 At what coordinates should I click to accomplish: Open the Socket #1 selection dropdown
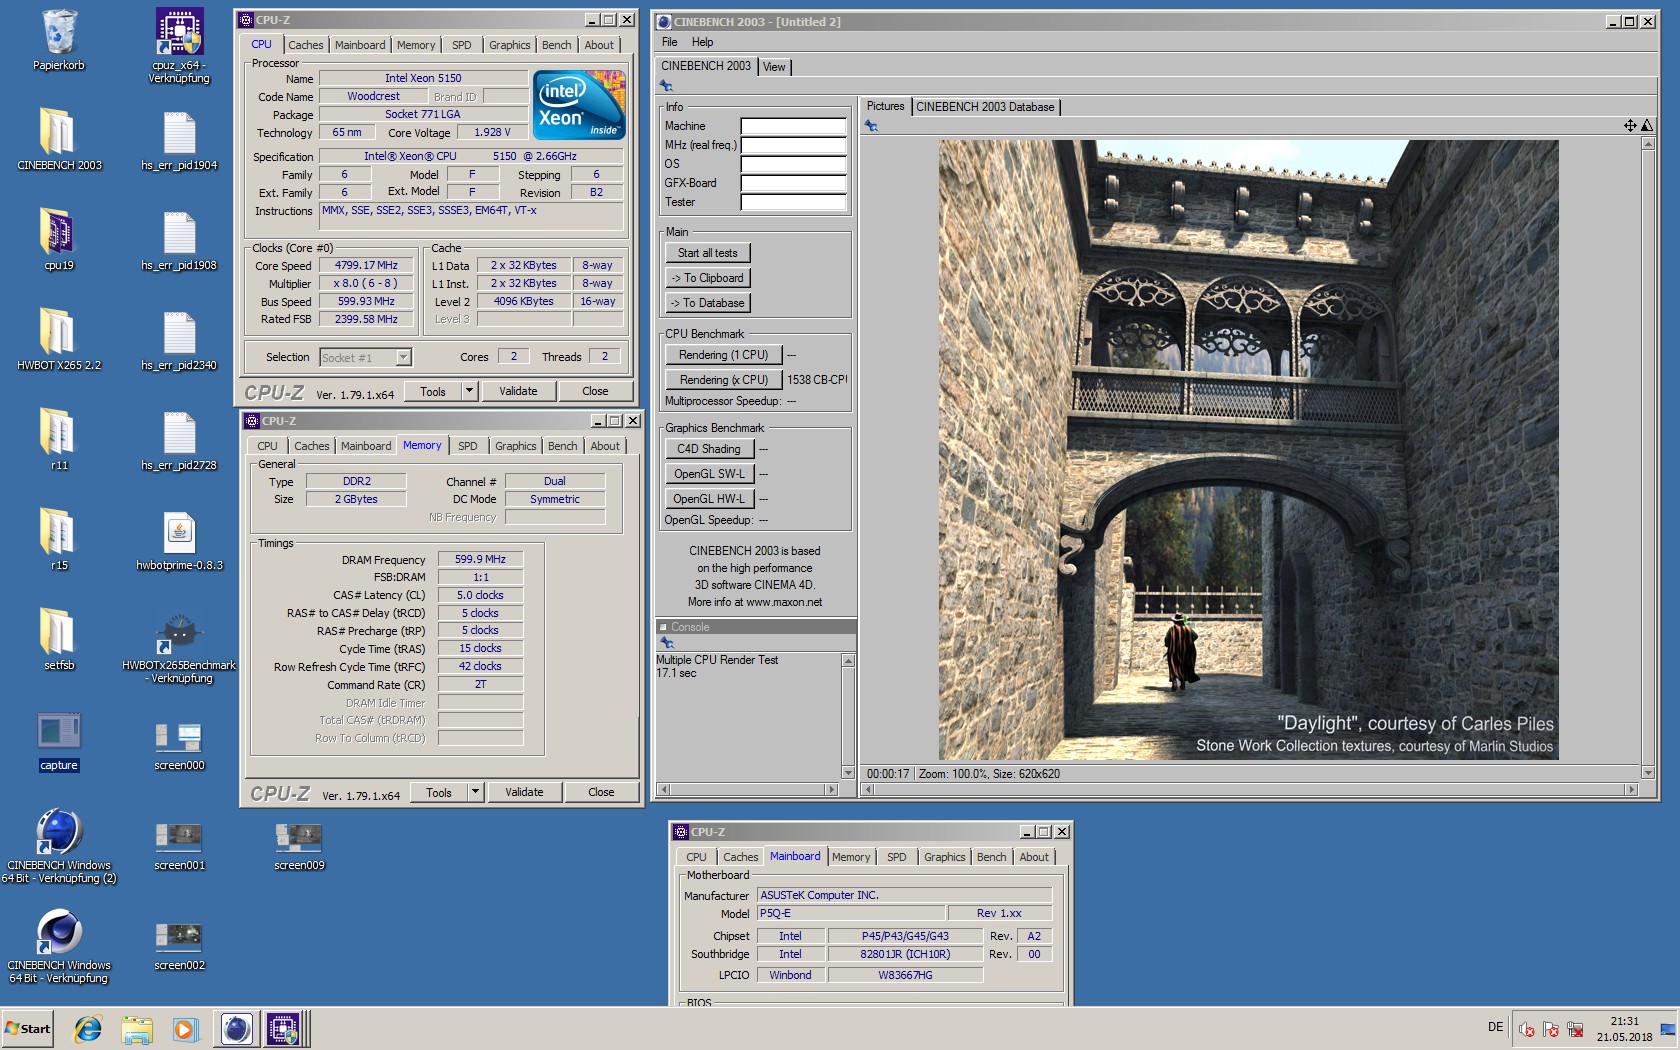click(x=403, y=357)
